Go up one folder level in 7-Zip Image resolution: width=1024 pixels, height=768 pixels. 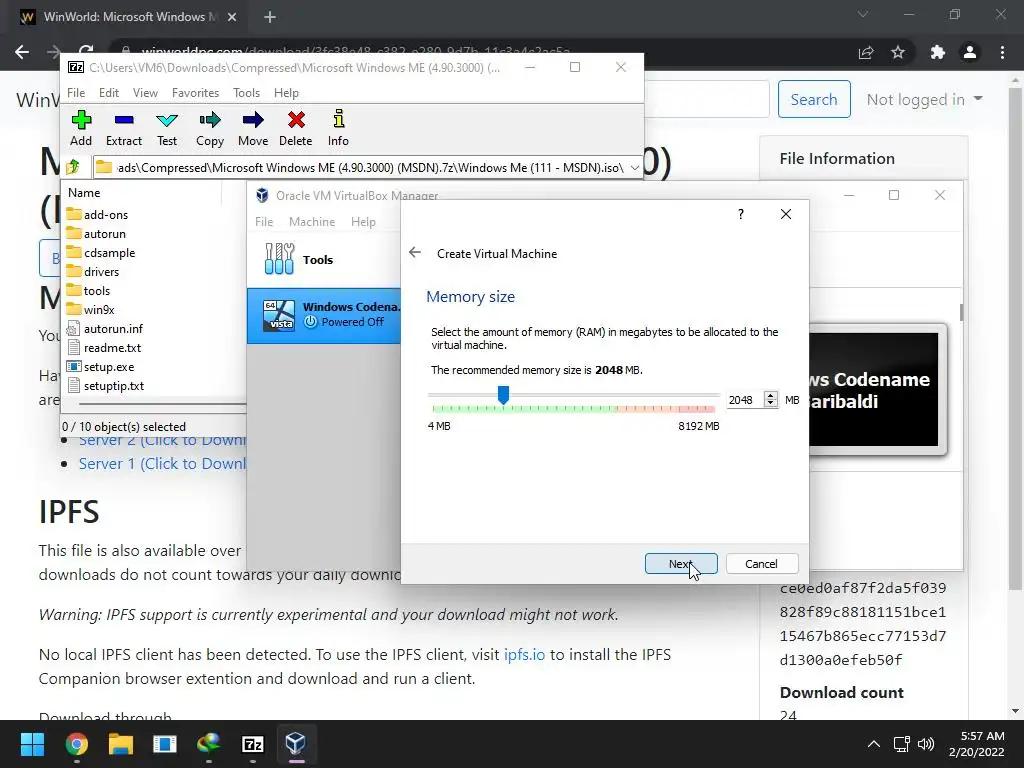[73, 167]
